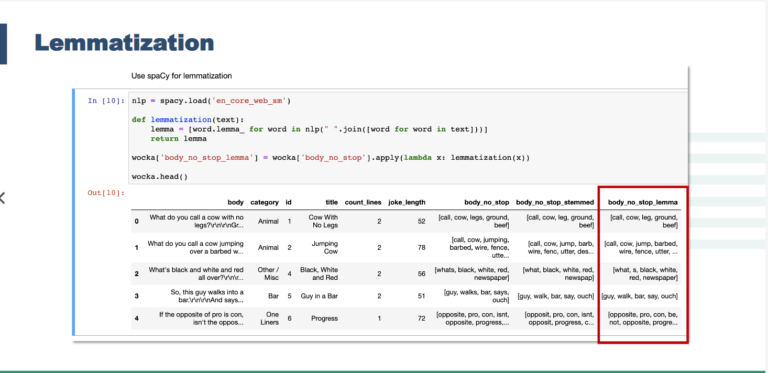Click the 'Bar' category cell

[274, 296]
